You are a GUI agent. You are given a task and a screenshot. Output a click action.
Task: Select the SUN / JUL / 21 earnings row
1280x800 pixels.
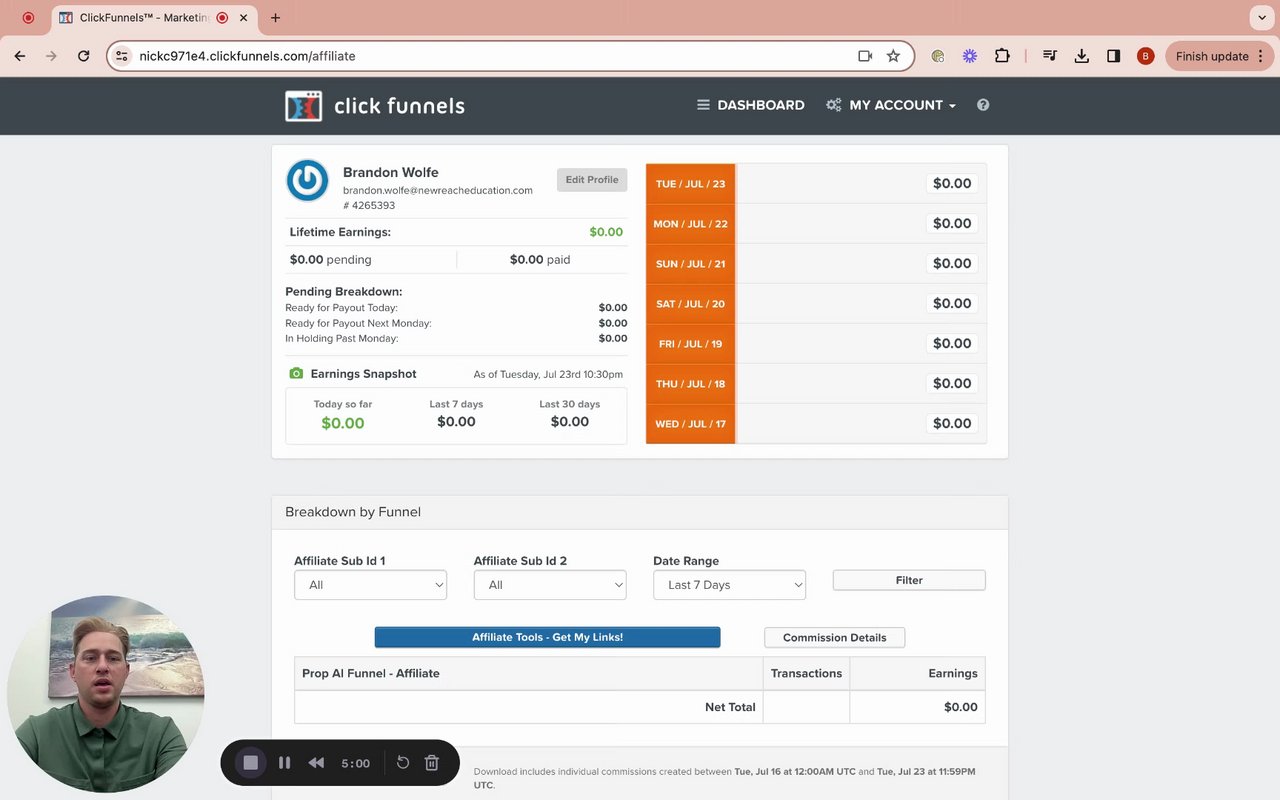[x=816, y=264]
